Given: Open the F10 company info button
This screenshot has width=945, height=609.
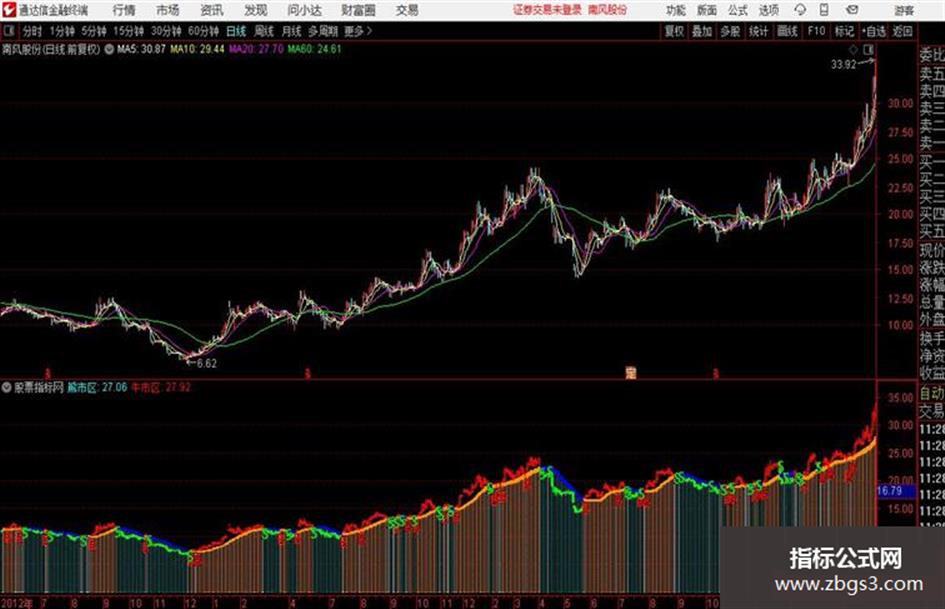Looking at the screenshot, I should (x=816, y=31).
